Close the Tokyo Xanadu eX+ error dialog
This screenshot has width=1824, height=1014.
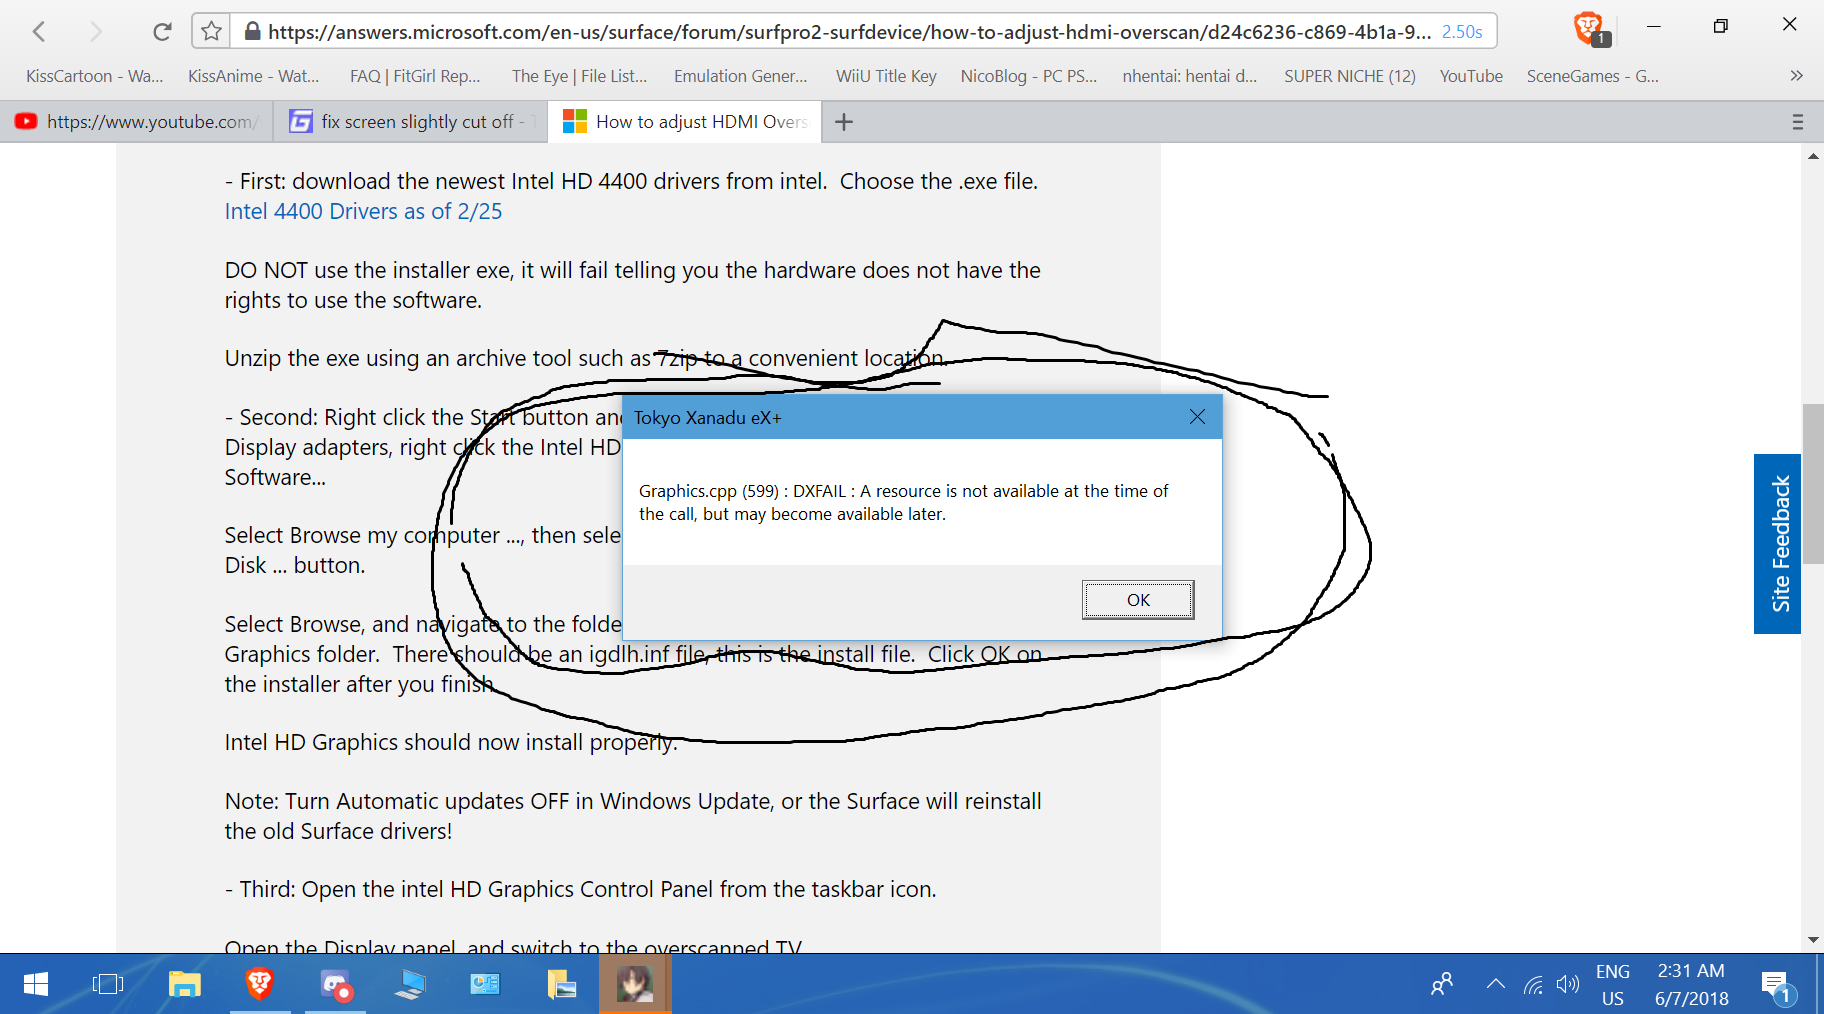click(x=1197, y=417)
